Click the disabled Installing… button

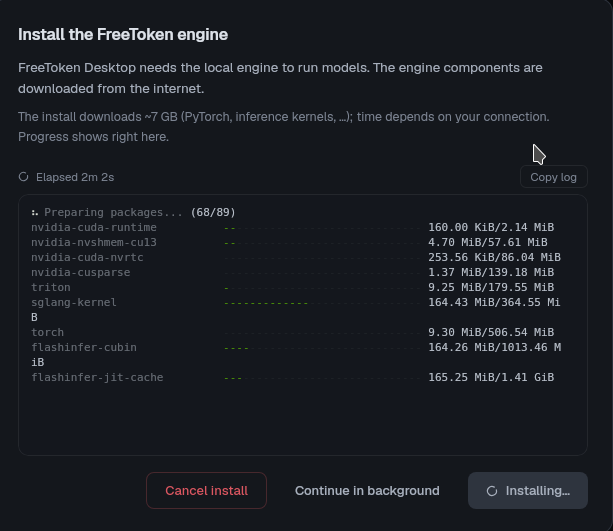click(528, 490)
